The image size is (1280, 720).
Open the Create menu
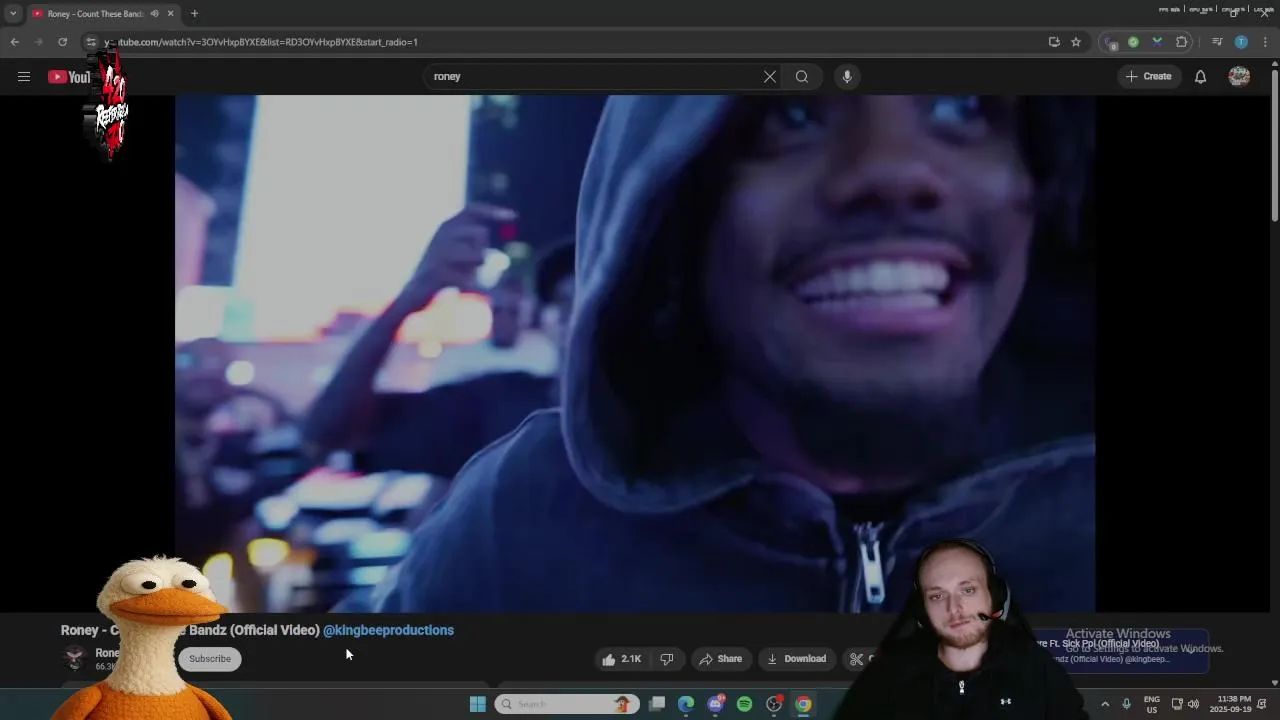(1149, 76)
